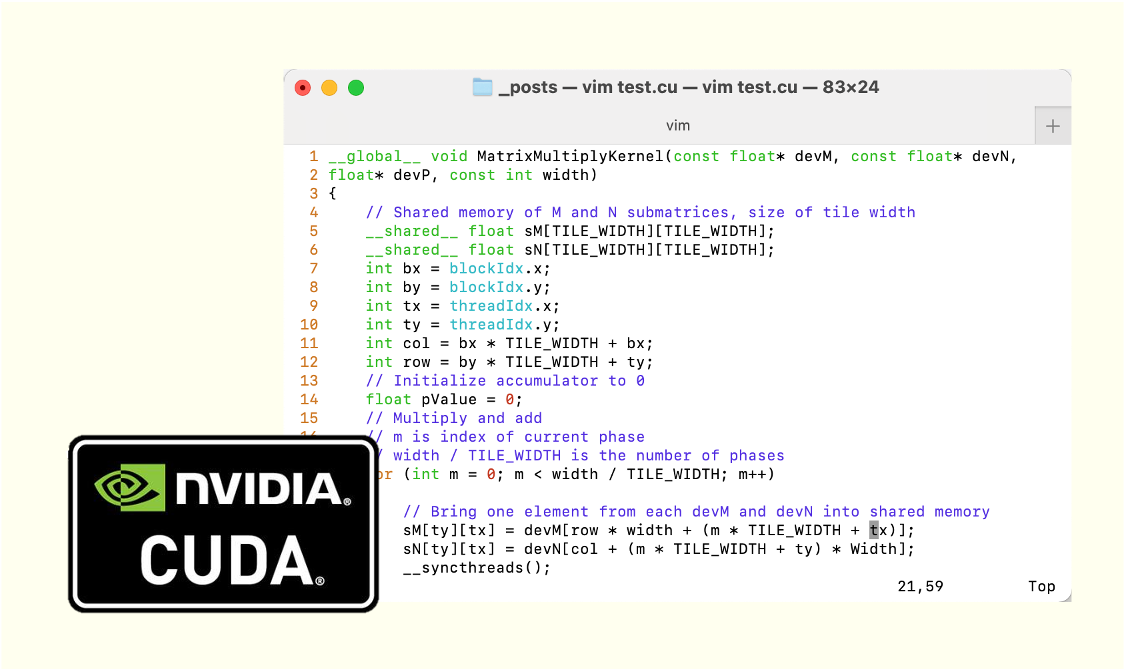Open a new tab with the plus icon

click(x=1055, y=125)
